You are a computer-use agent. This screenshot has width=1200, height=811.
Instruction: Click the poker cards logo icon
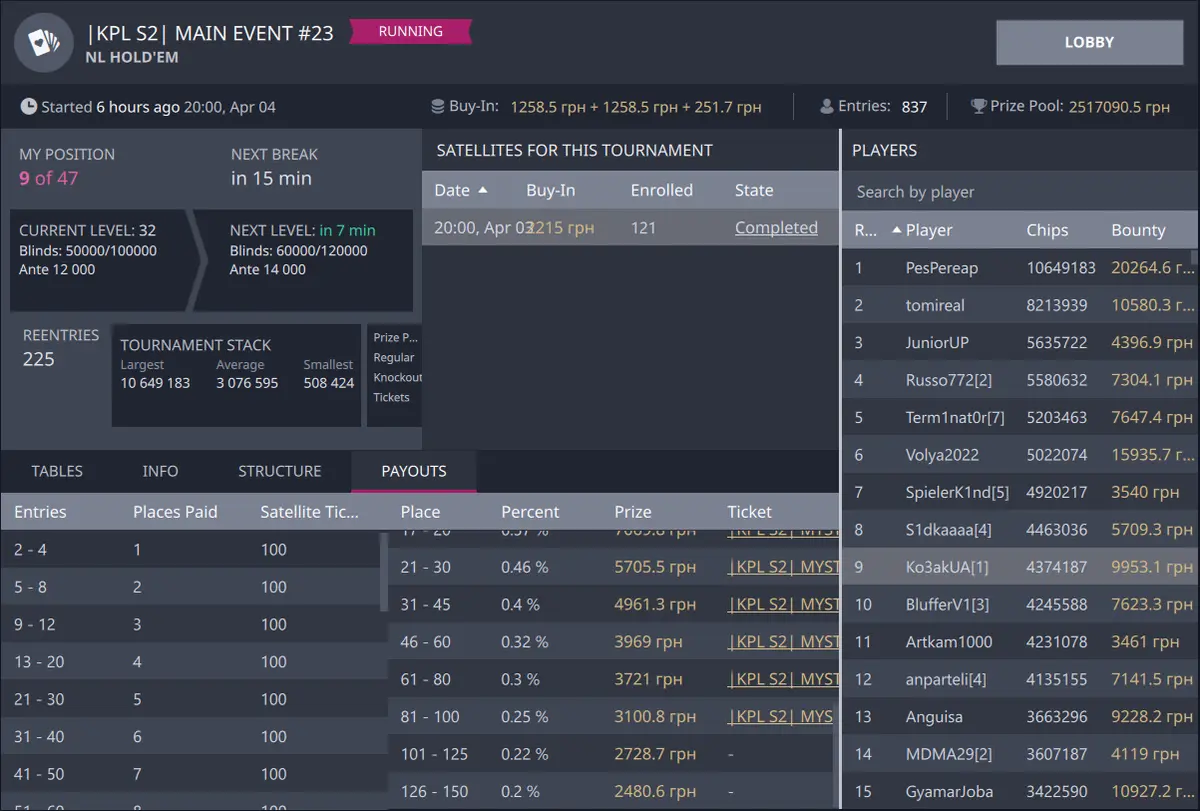(x=43, y=43)
